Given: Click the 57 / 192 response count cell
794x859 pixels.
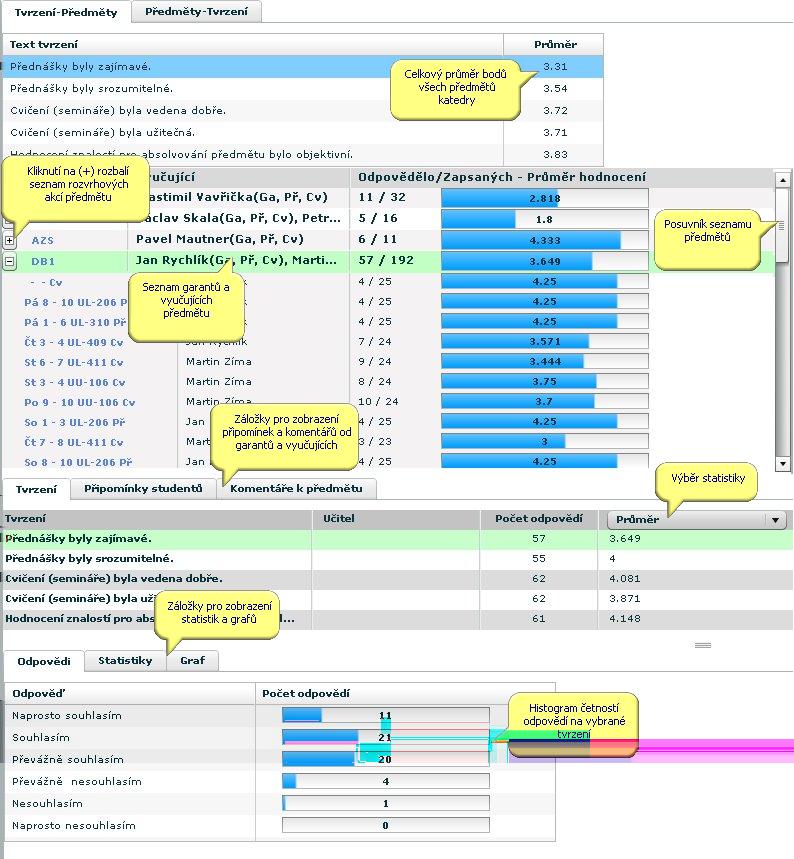Looking at the screenshot, I should tap(386, 260).
